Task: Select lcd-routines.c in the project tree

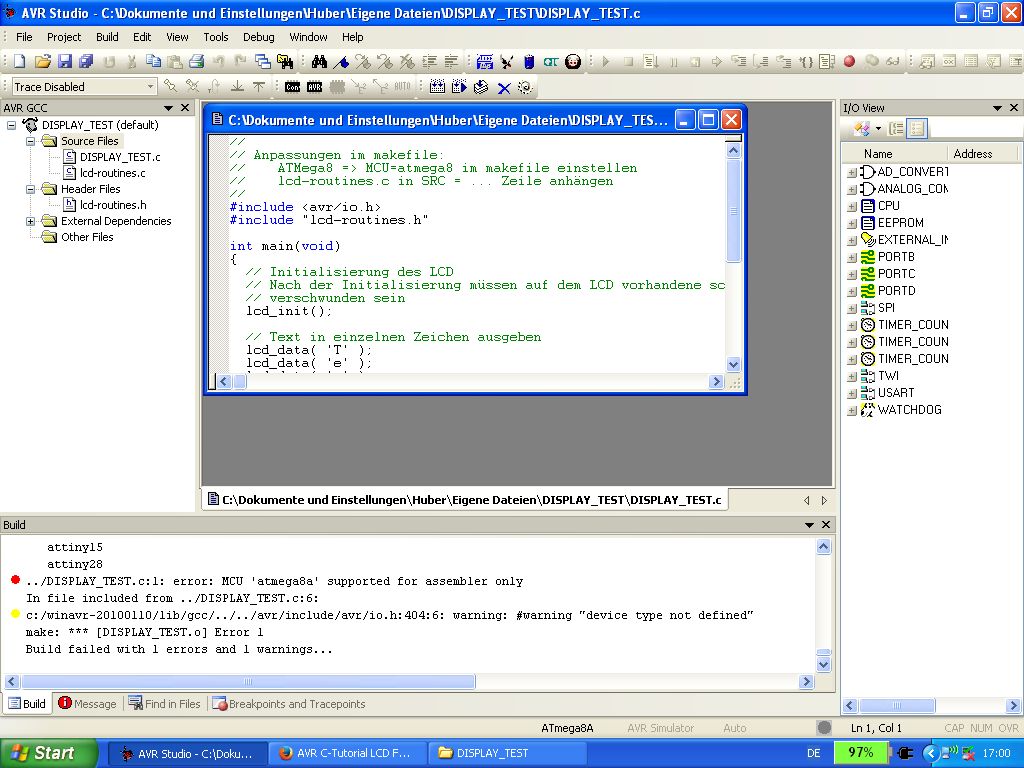Action: 112,173
